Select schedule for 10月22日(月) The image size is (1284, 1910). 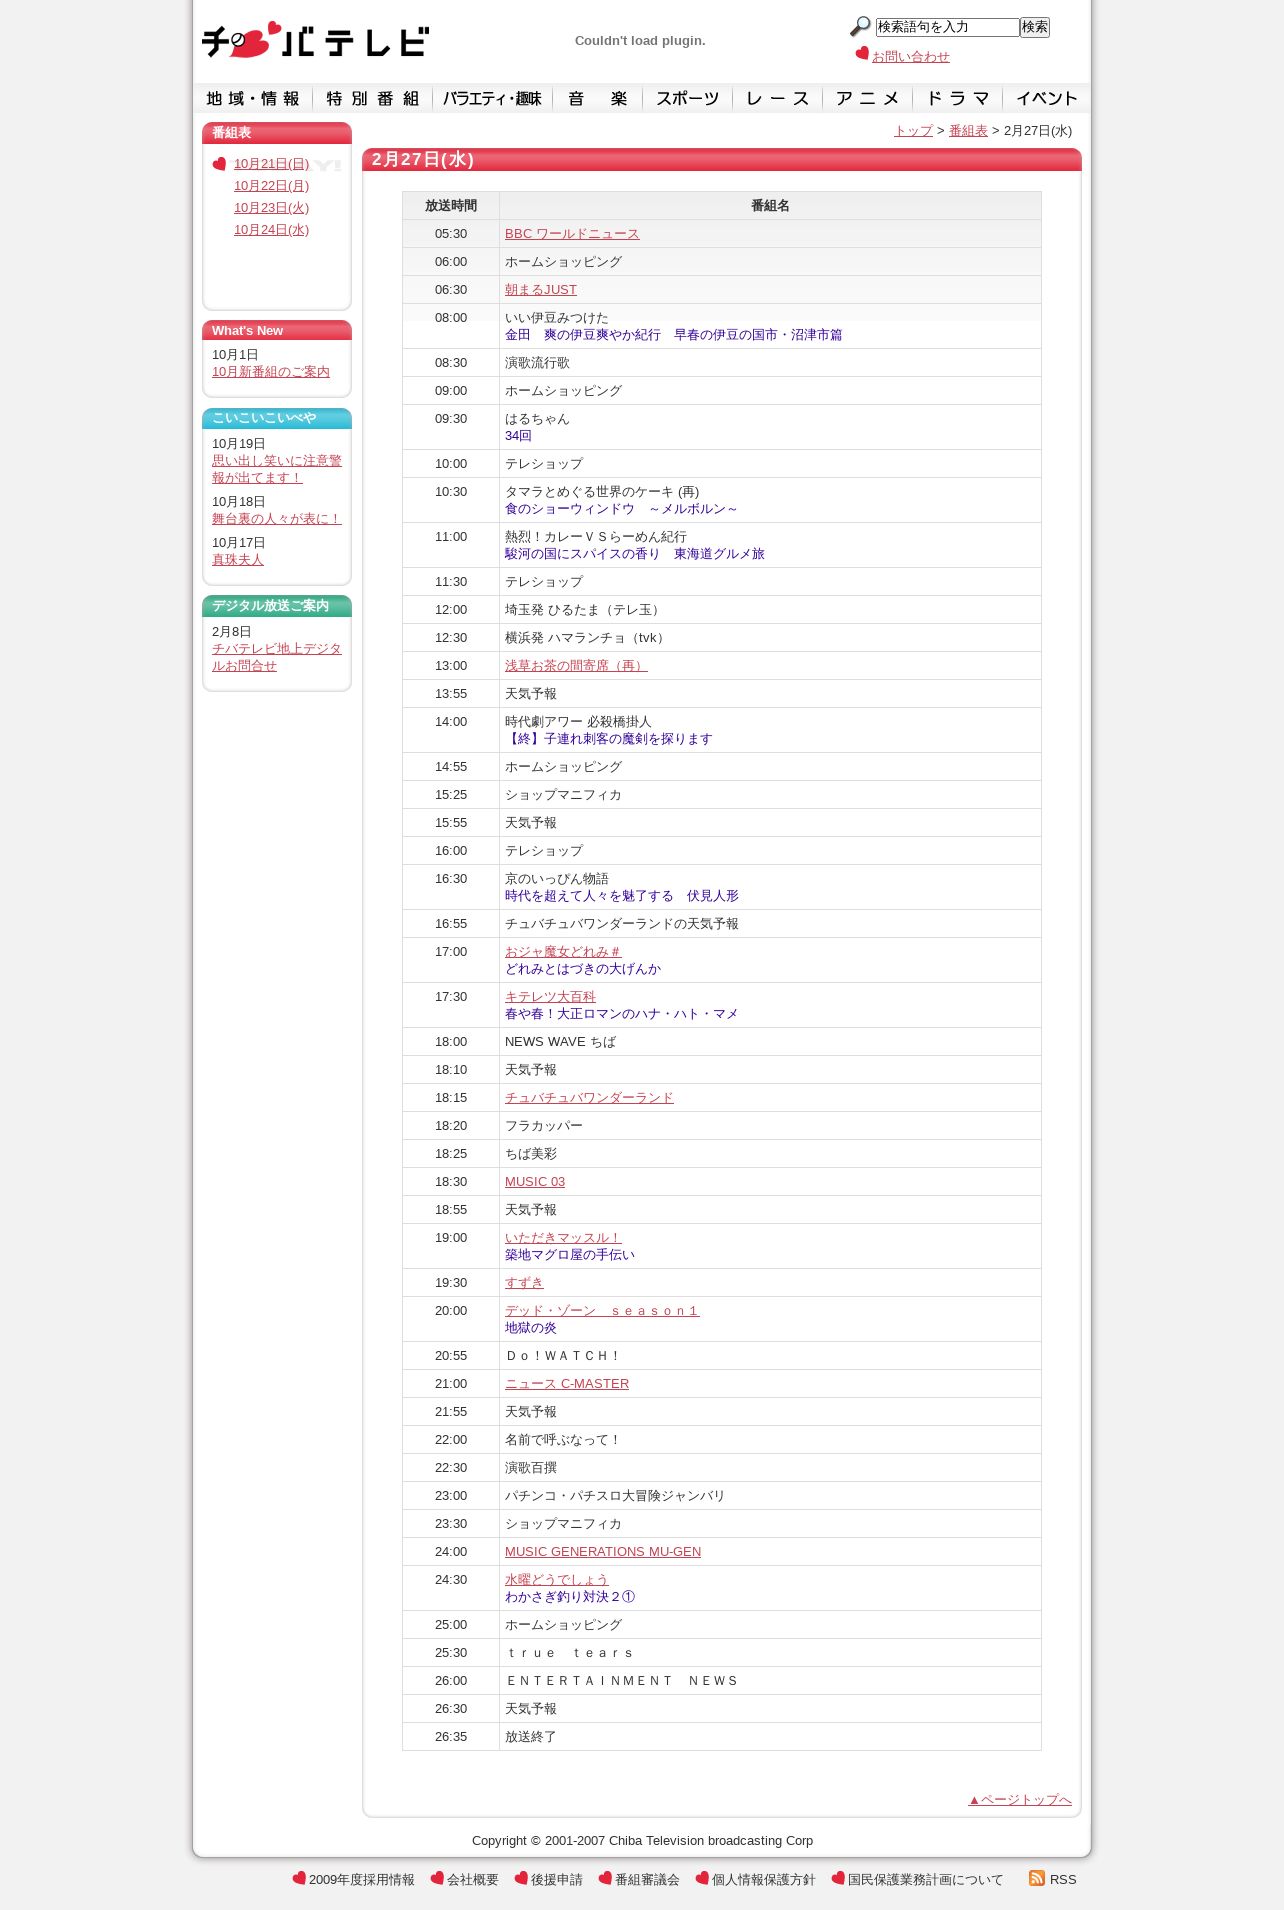click(x=271, y=186)
